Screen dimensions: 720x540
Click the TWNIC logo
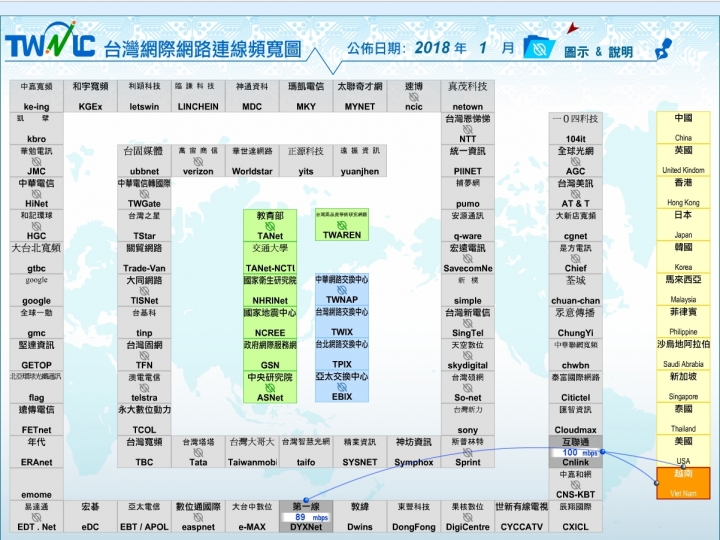tap(50, 40)
